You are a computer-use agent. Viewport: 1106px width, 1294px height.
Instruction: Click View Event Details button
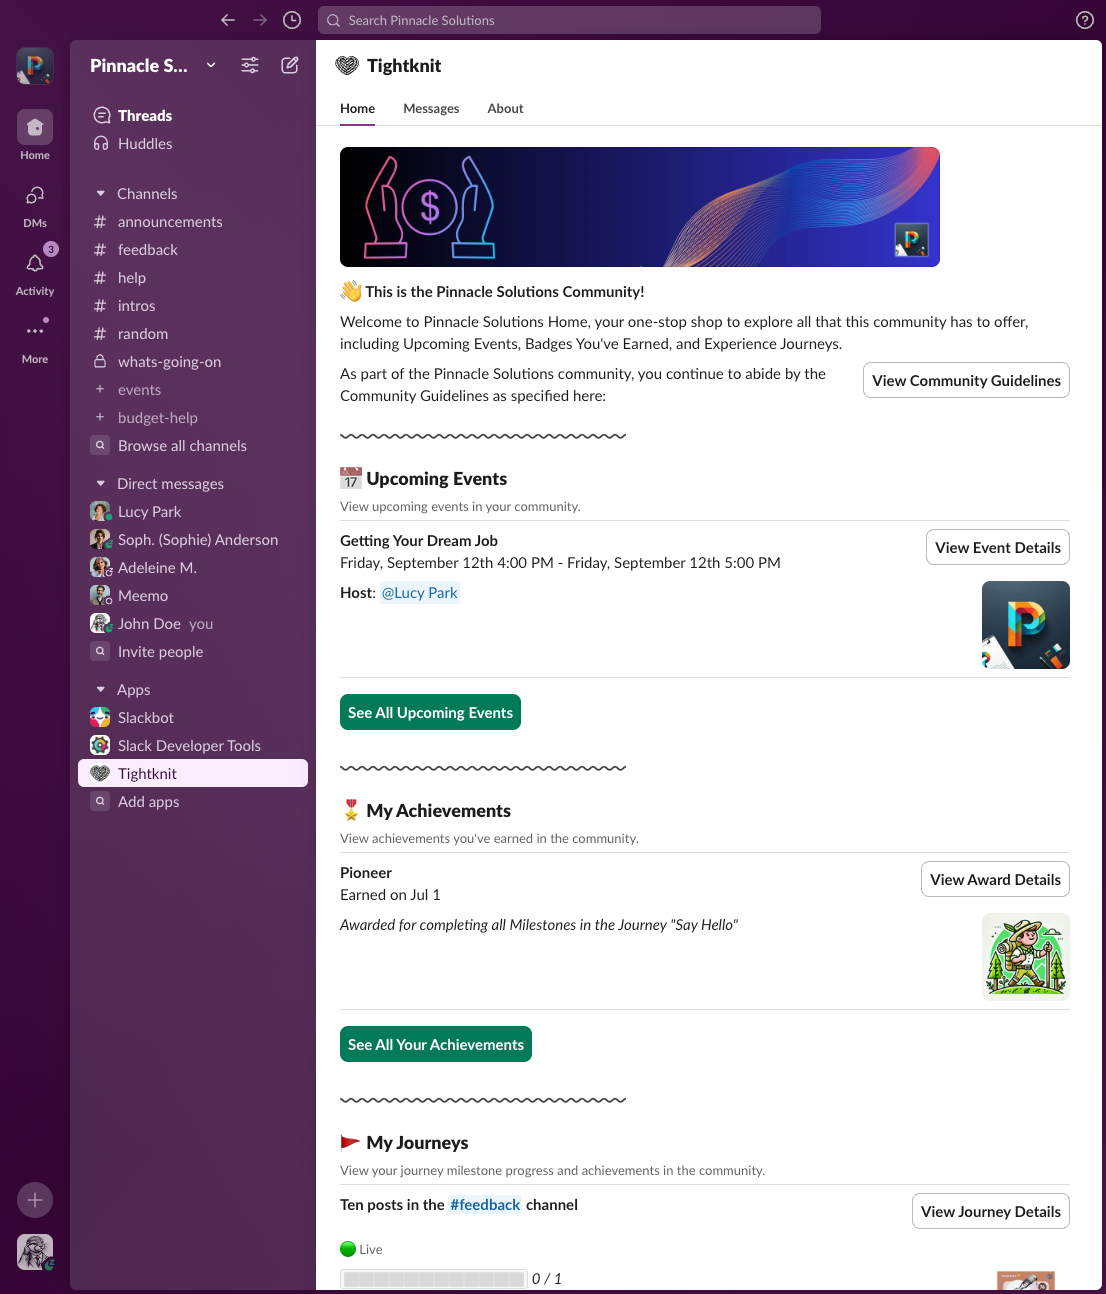click(998, 547)
